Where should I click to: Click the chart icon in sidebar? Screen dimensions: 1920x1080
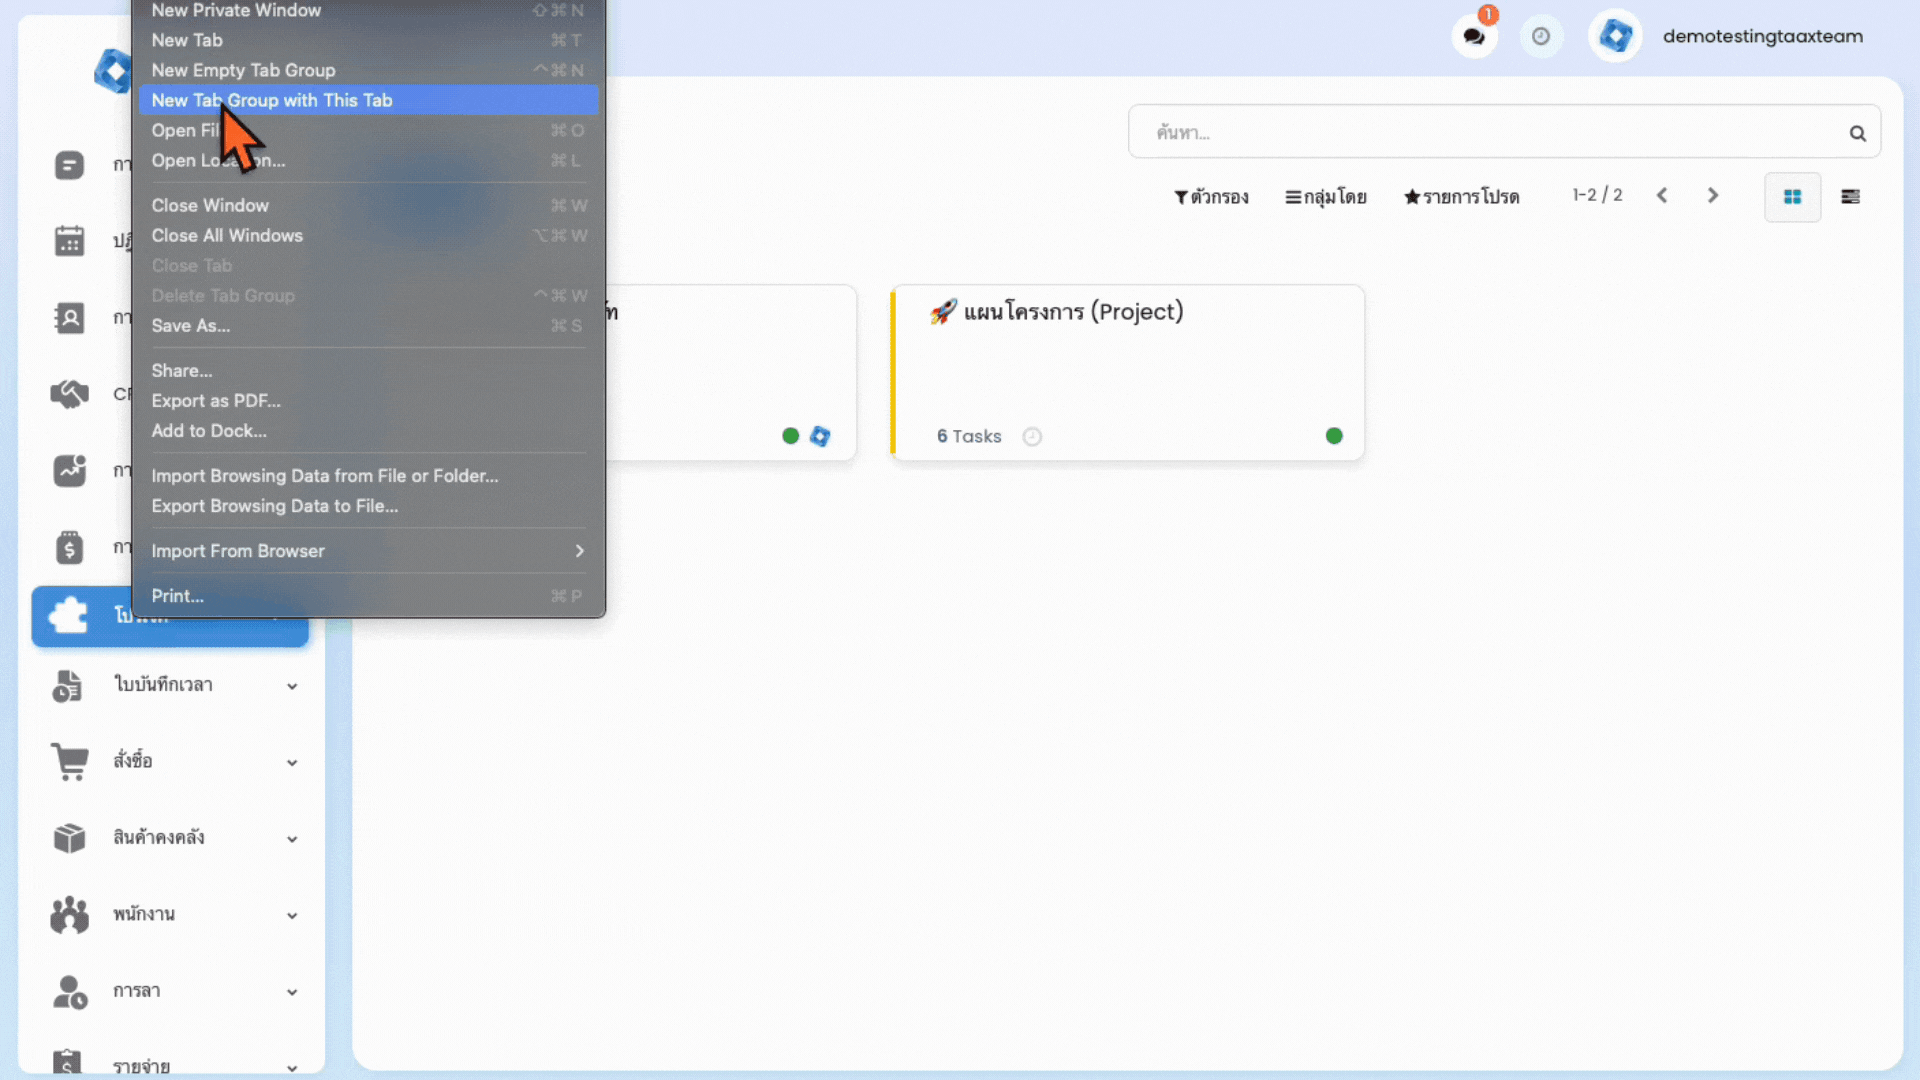69,470
